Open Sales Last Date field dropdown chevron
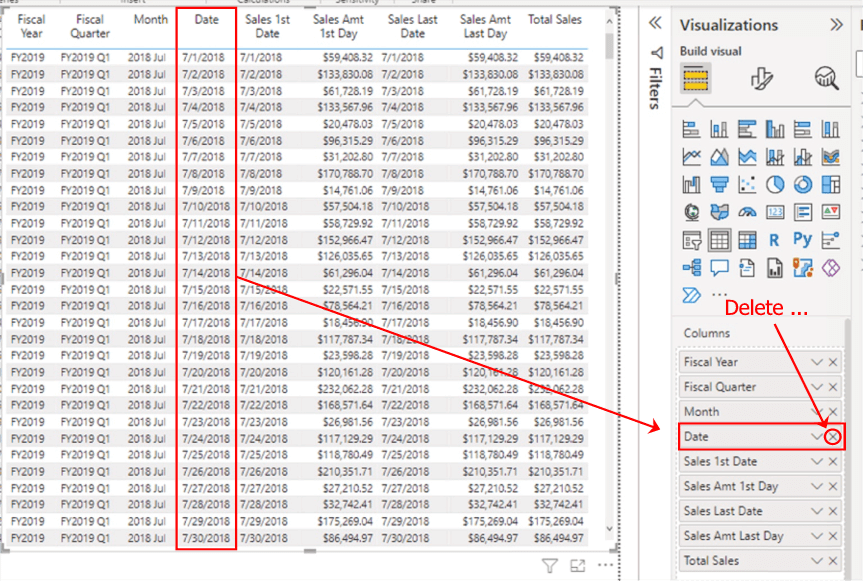The height and width of the screenshot is (581, 863). (x=817, y=511)
